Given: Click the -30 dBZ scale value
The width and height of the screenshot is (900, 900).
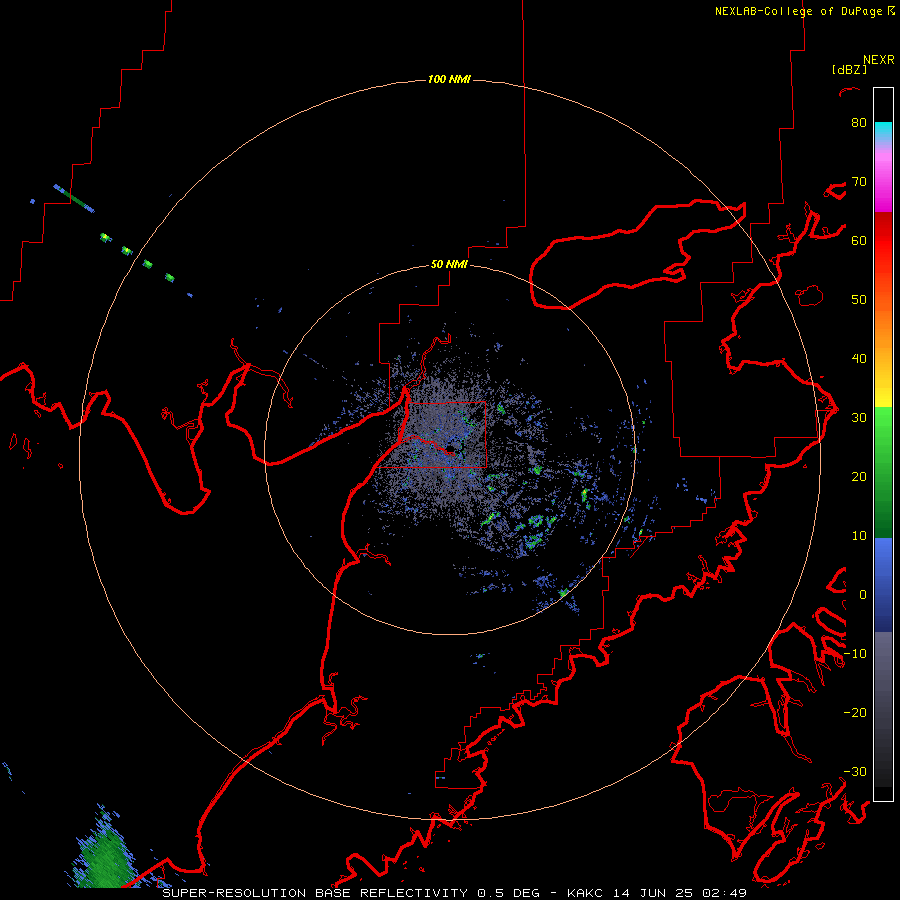Looking at the screenshot, I should (855, 771).
